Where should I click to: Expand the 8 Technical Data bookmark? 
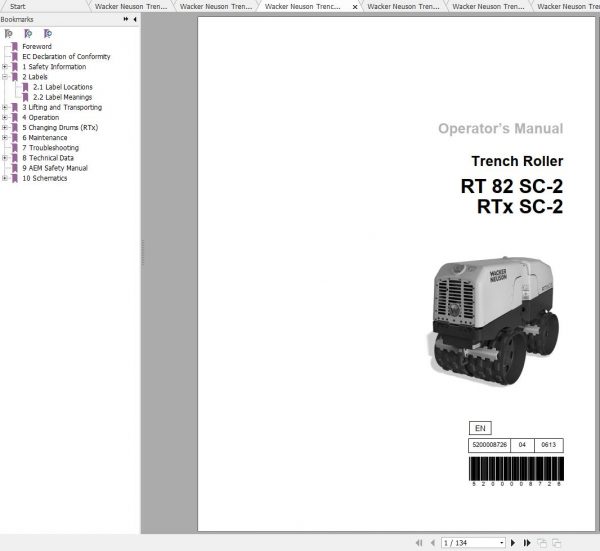[x=5, y=158]
